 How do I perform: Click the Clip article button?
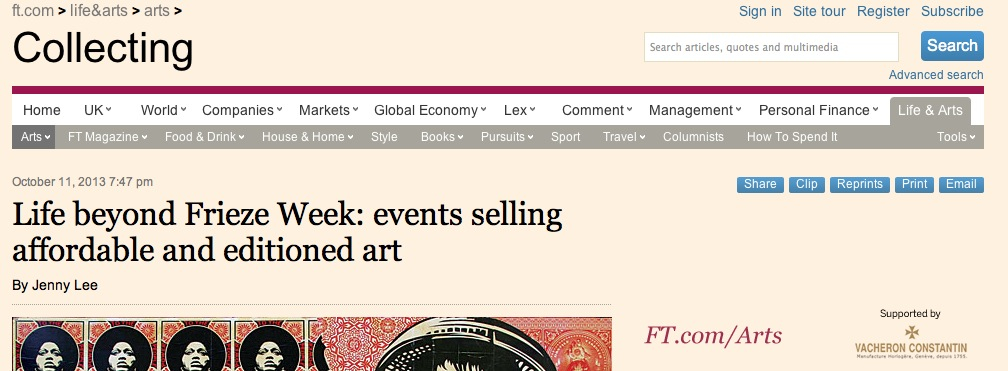(x=806, y=185)
